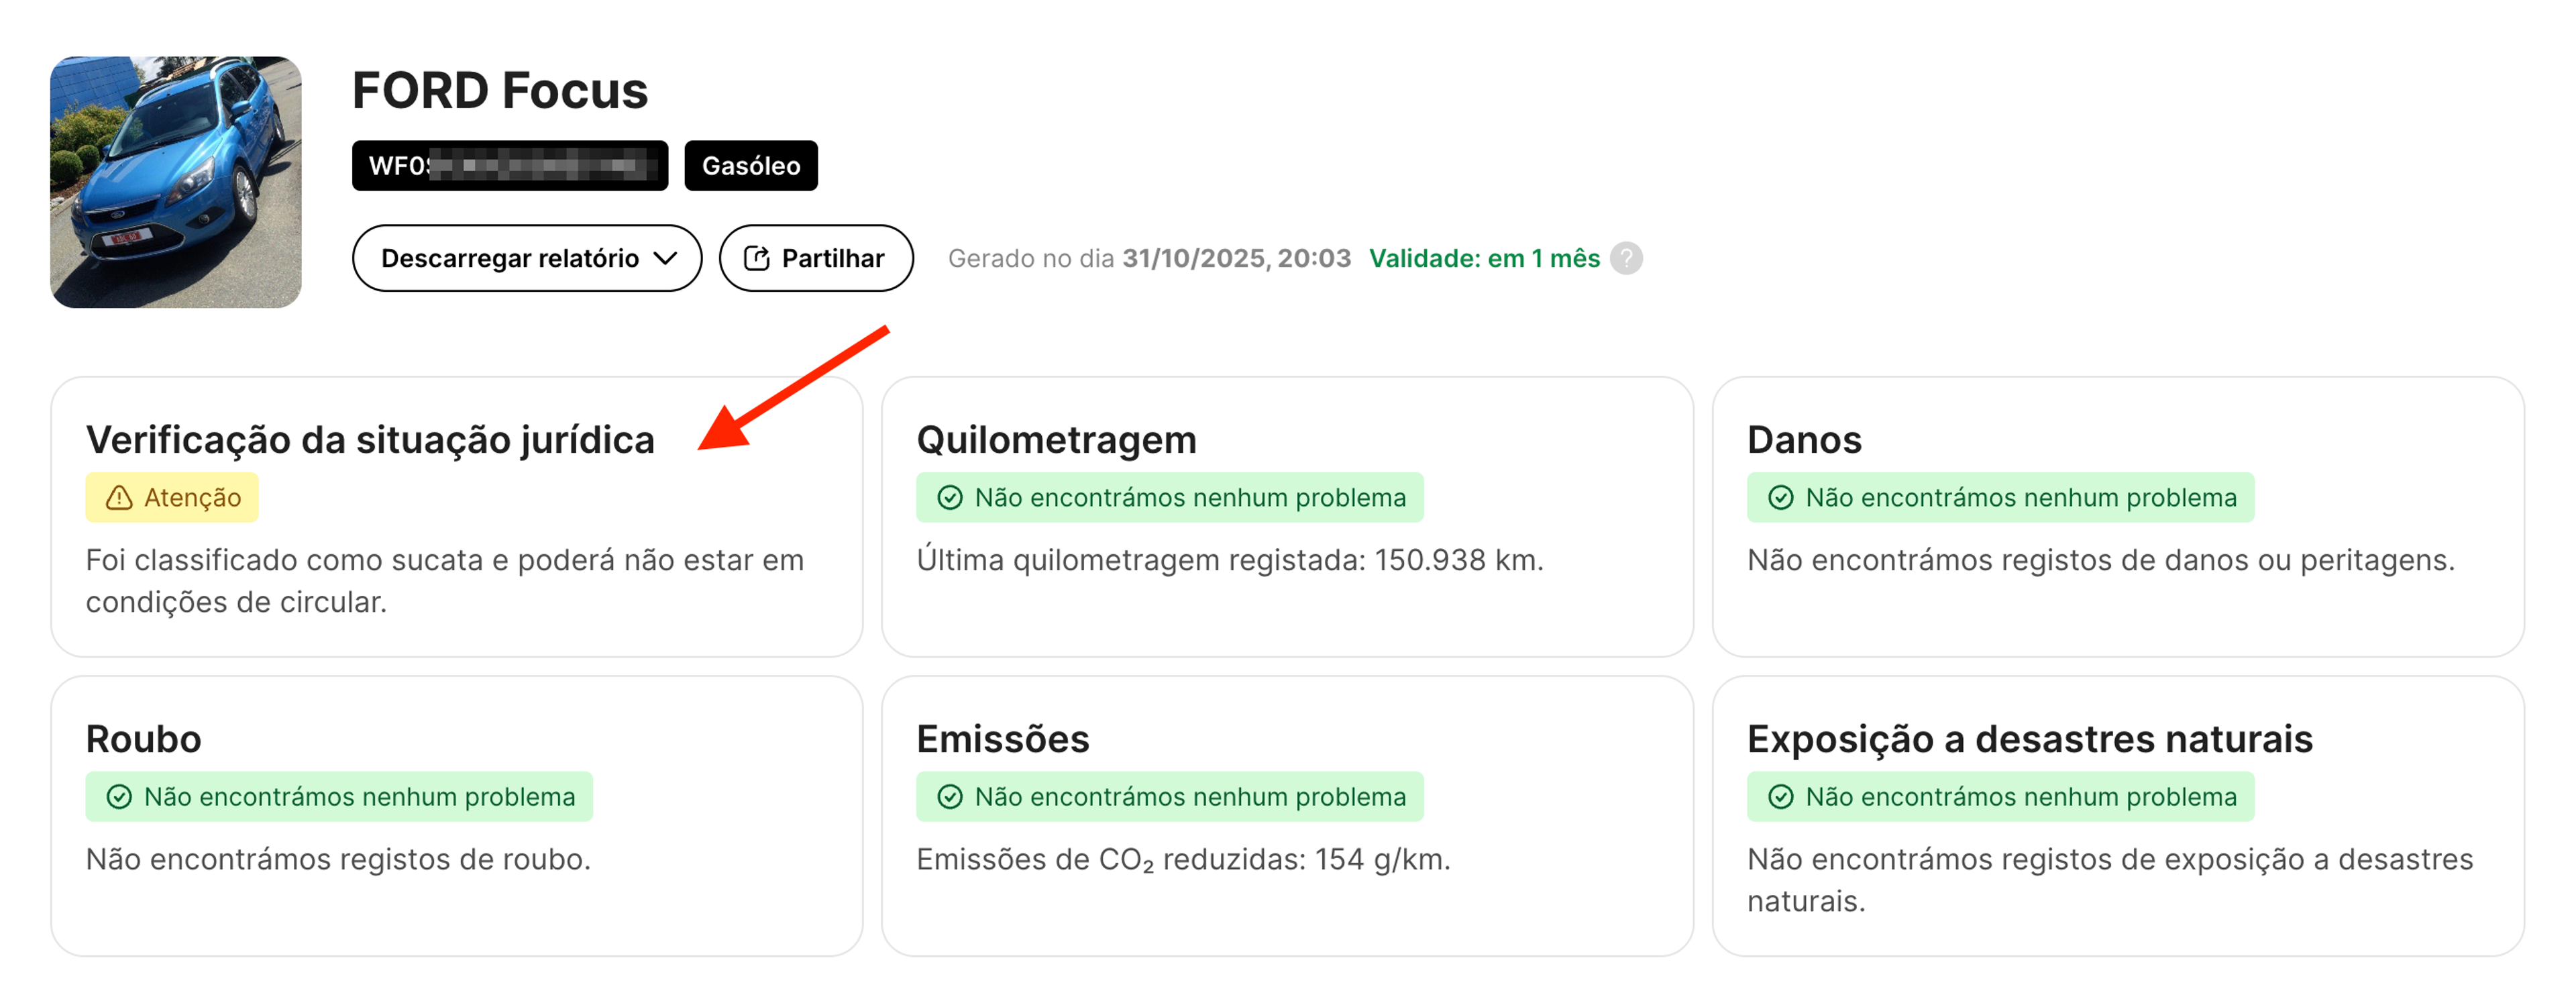Click the share icon in the Partilhar button

pyautogui.click(x=757, y=257)
